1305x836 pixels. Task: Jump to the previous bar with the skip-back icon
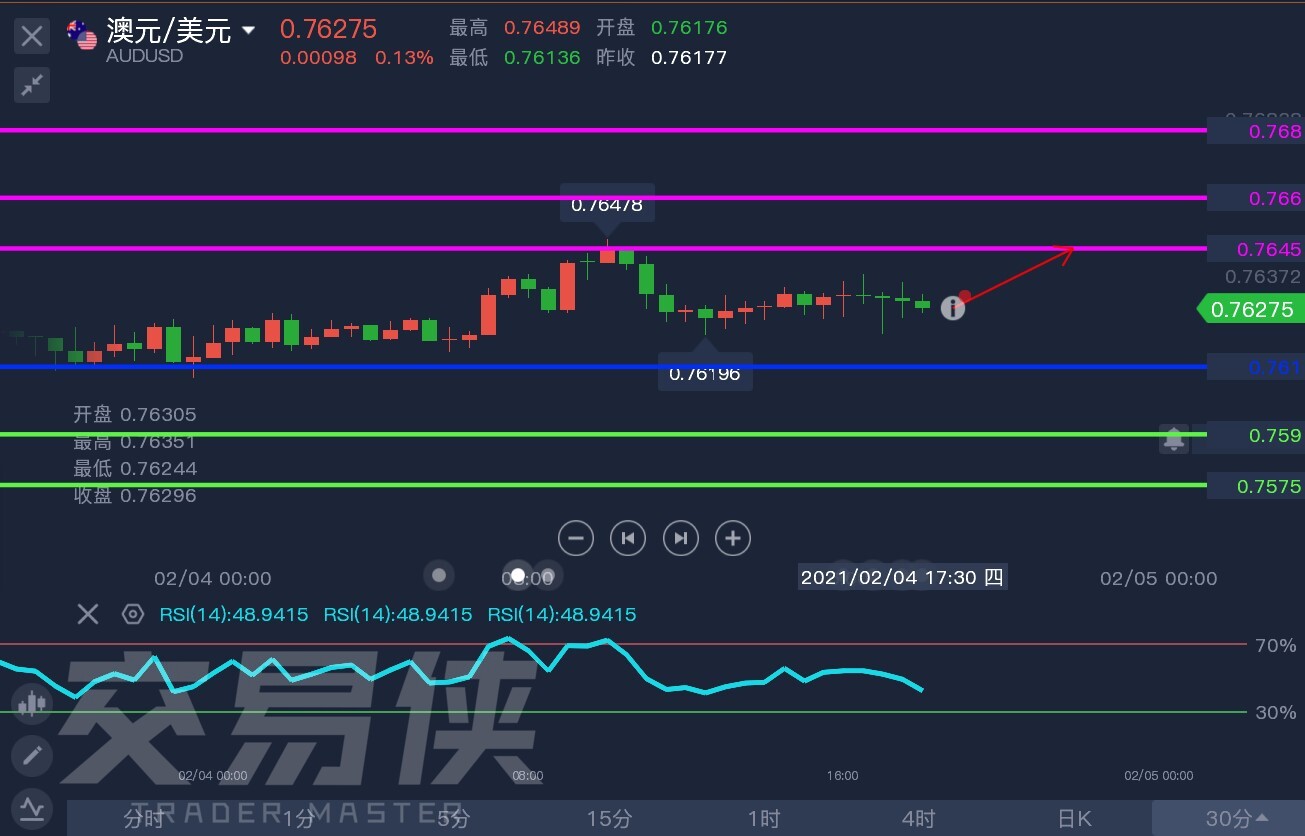tap(628, 538)
